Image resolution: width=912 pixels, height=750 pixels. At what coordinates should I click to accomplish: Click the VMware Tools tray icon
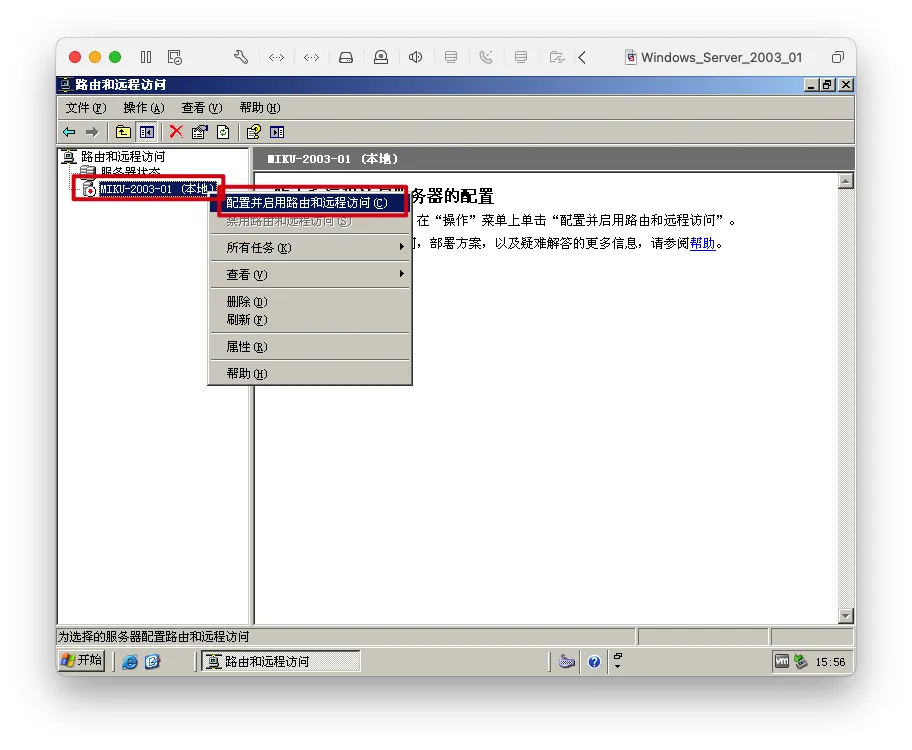tap(782, 661)
